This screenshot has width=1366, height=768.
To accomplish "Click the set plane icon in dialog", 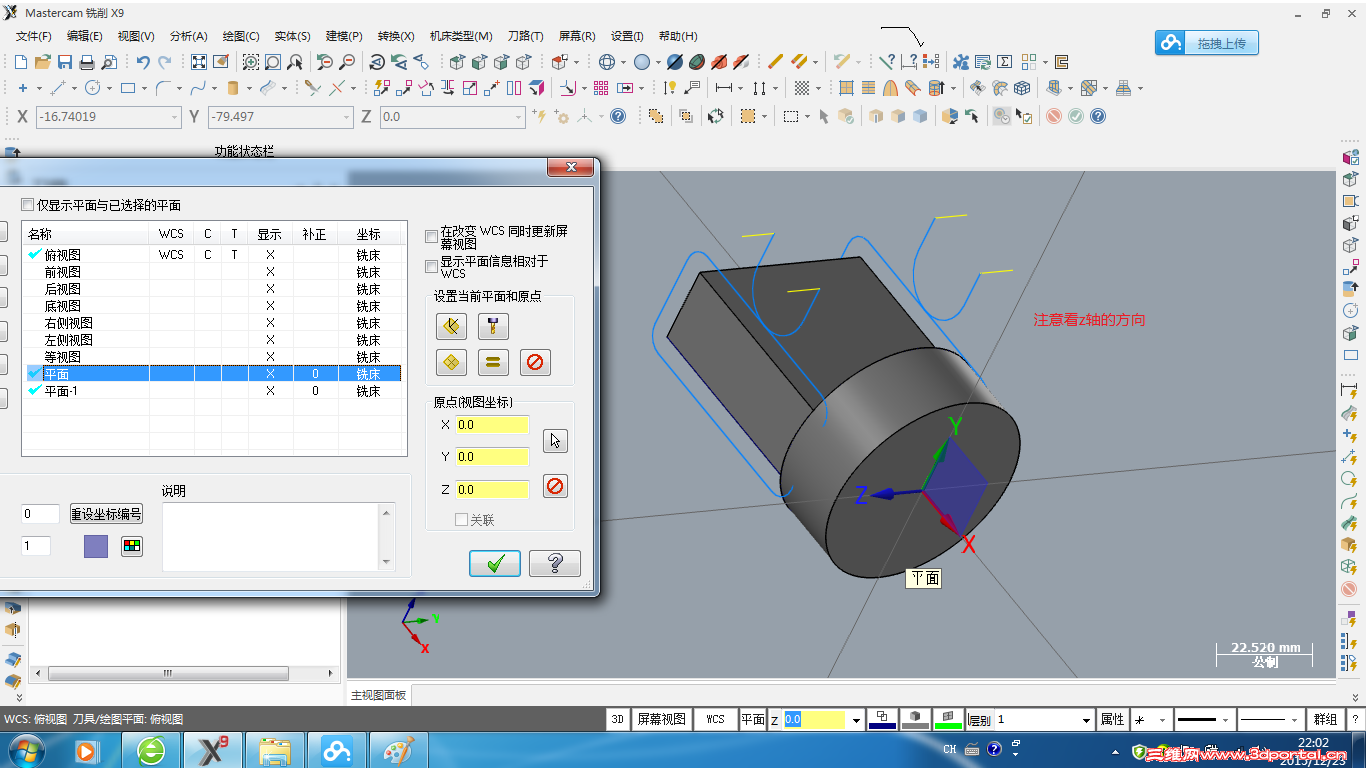I will click(451, 362).
